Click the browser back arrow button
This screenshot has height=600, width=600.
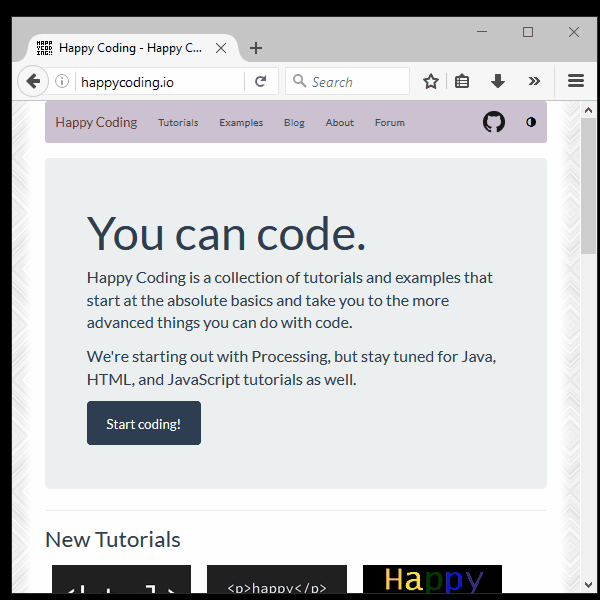pyautogui.click(x=32, y=82)
